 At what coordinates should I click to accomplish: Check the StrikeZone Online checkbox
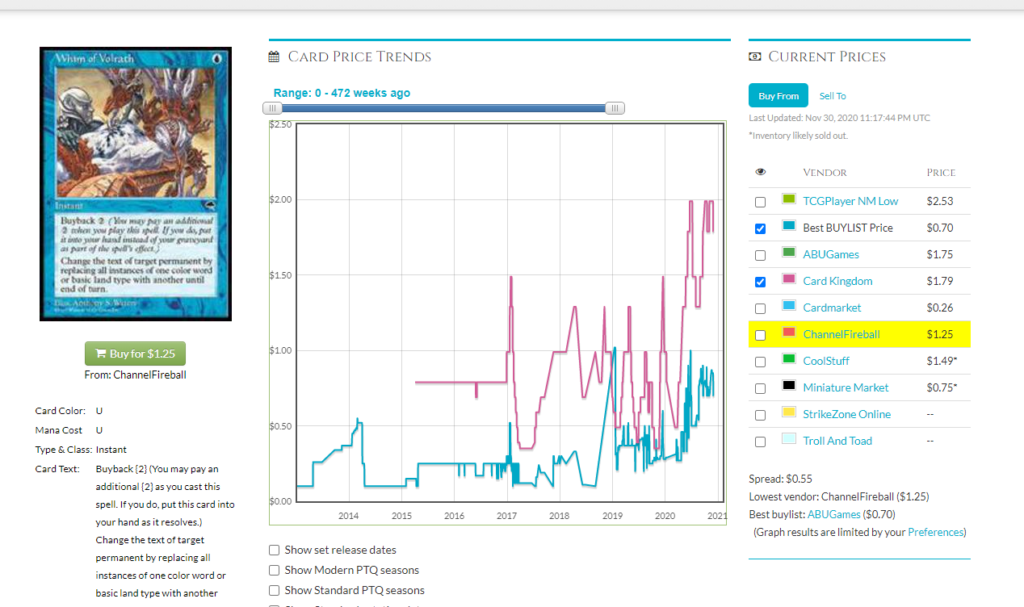click(x=760, y=415)
